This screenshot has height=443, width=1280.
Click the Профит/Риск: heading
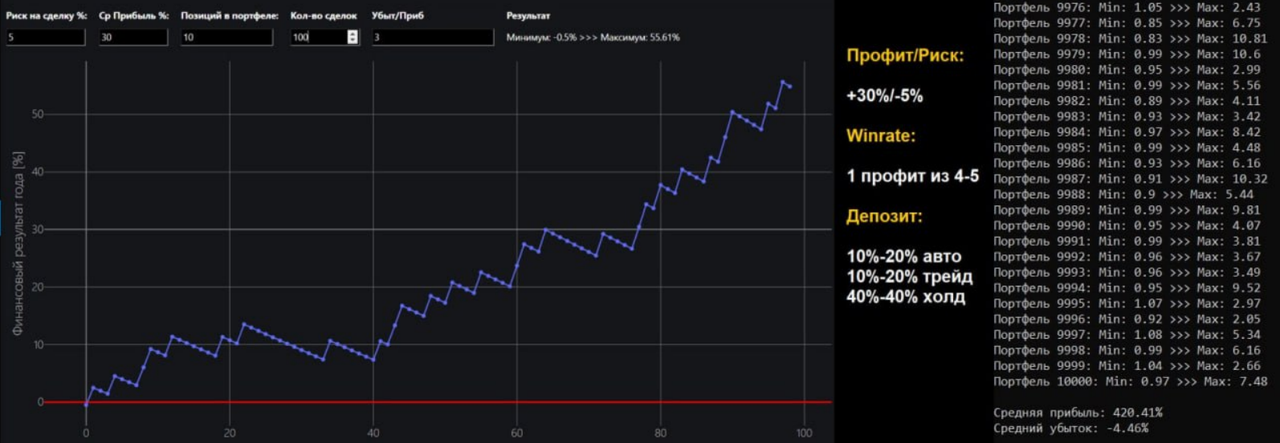click(905, 57)
